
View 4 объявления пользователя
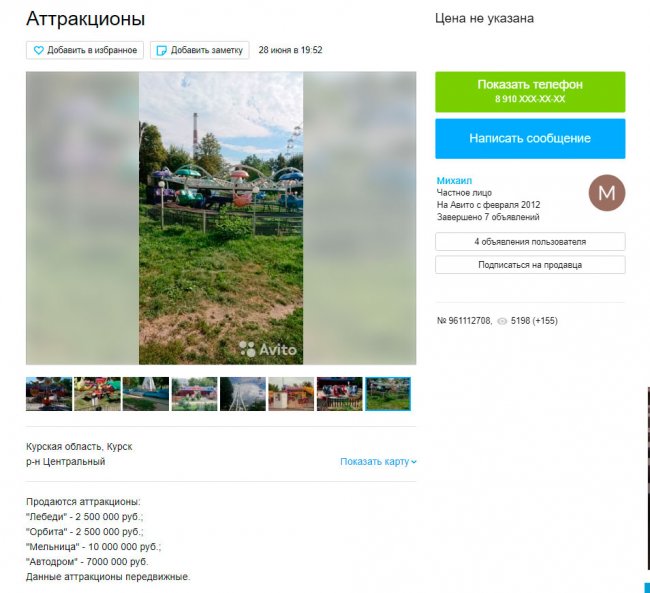coord(530,242)
